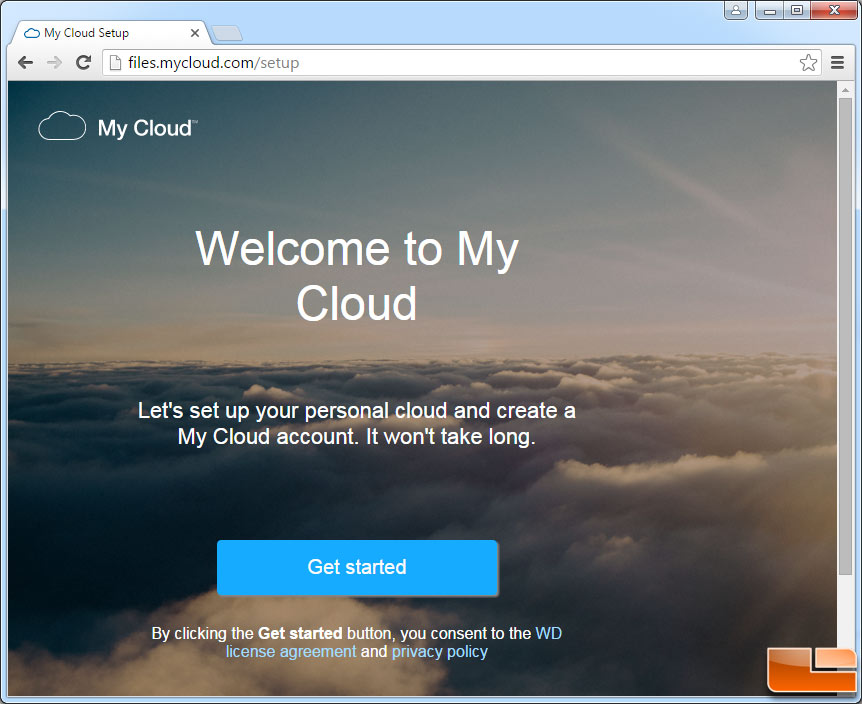The height and width of the screenshot is (704, 862).
Task: Open the privacy policy link
Action: [x=440, y=652]
